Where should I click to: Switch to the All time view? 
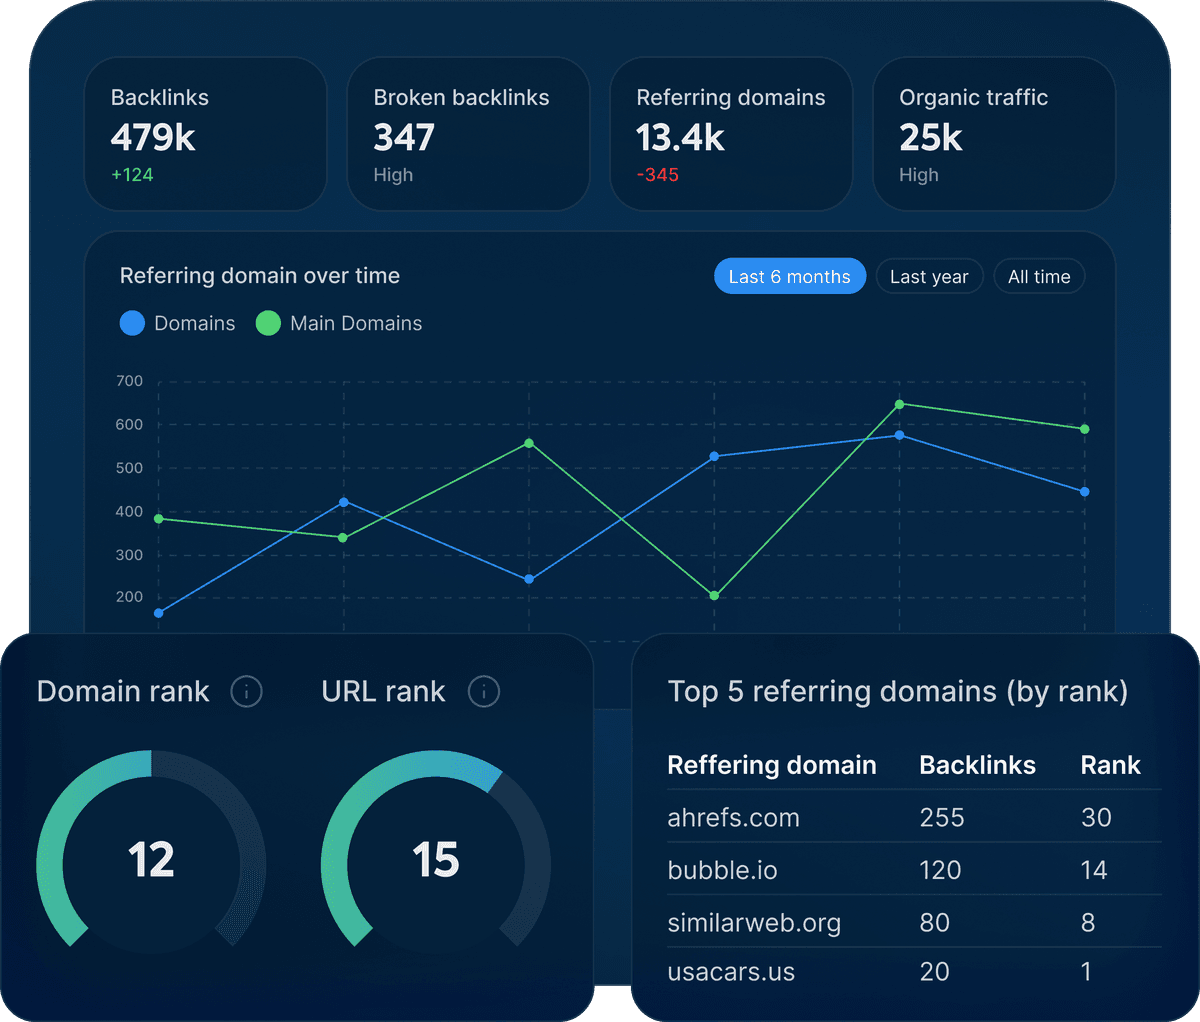(1039, 276)
